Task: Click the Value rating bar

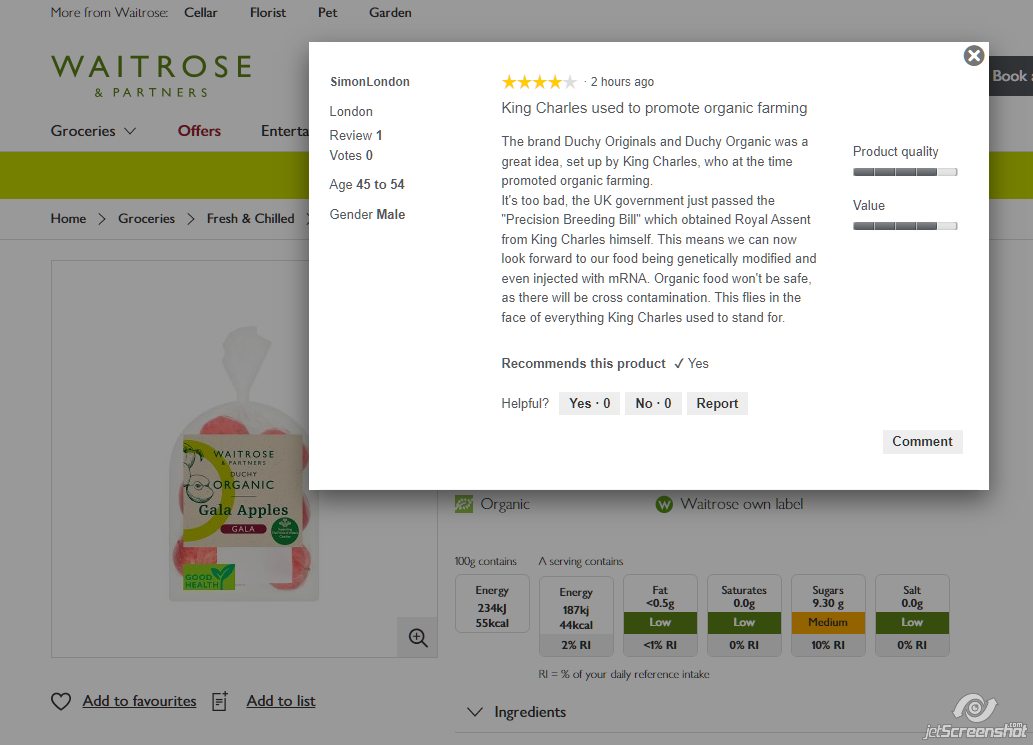Action: point(905,226)
